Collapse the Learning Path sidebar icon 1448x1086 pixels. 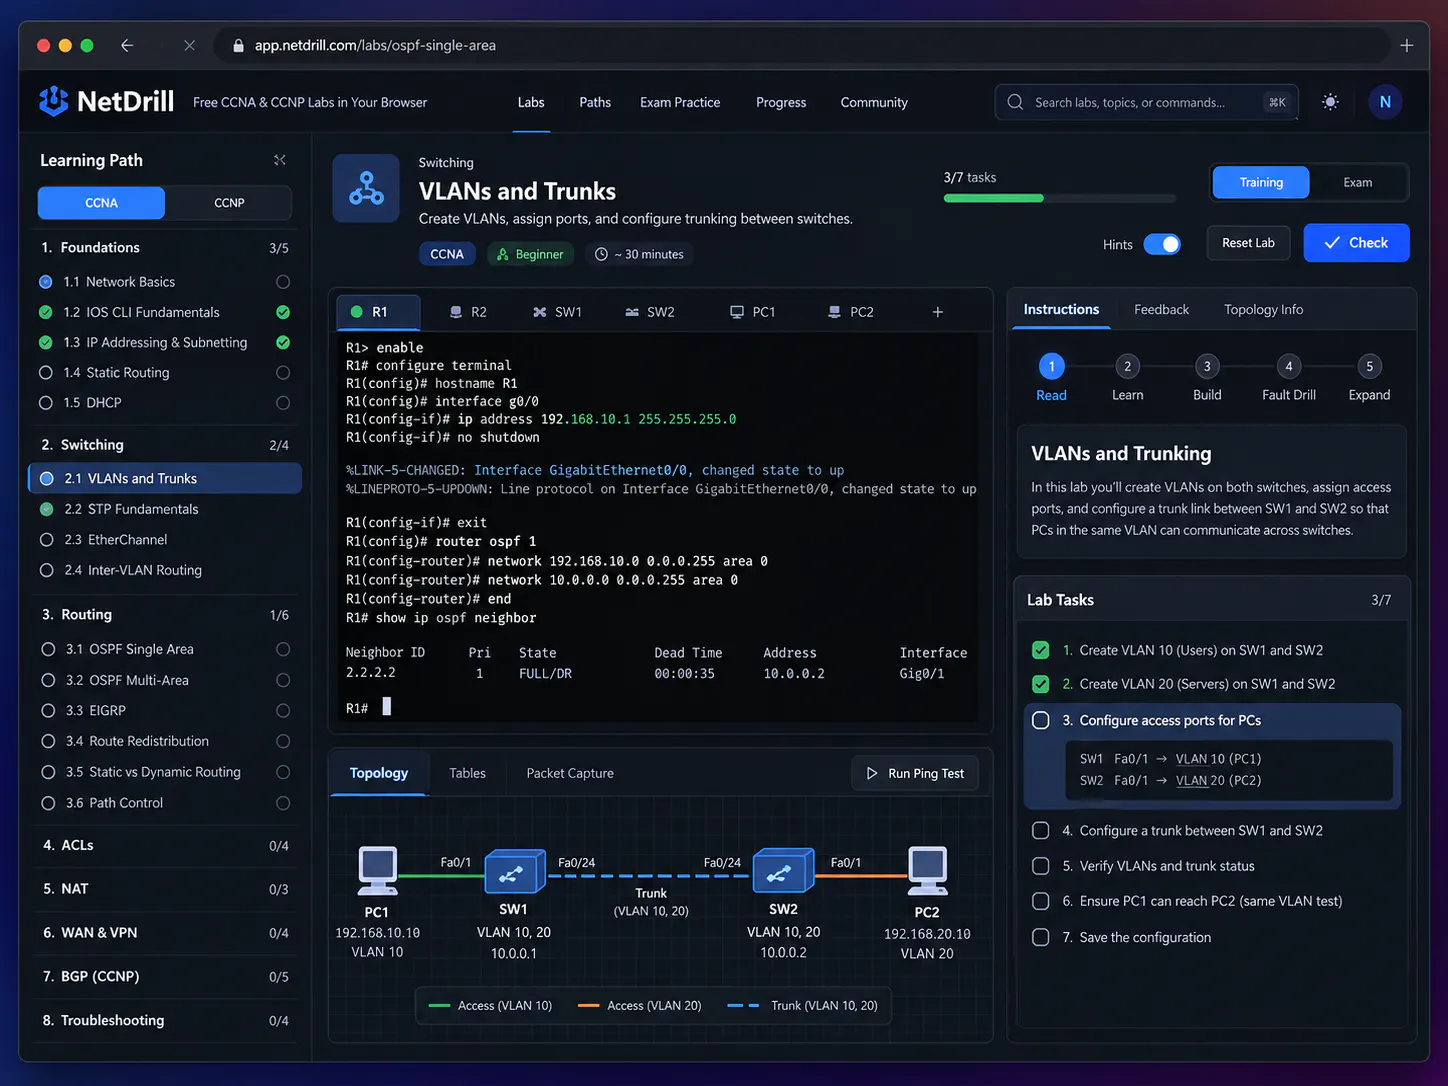[x=280, y=160]
